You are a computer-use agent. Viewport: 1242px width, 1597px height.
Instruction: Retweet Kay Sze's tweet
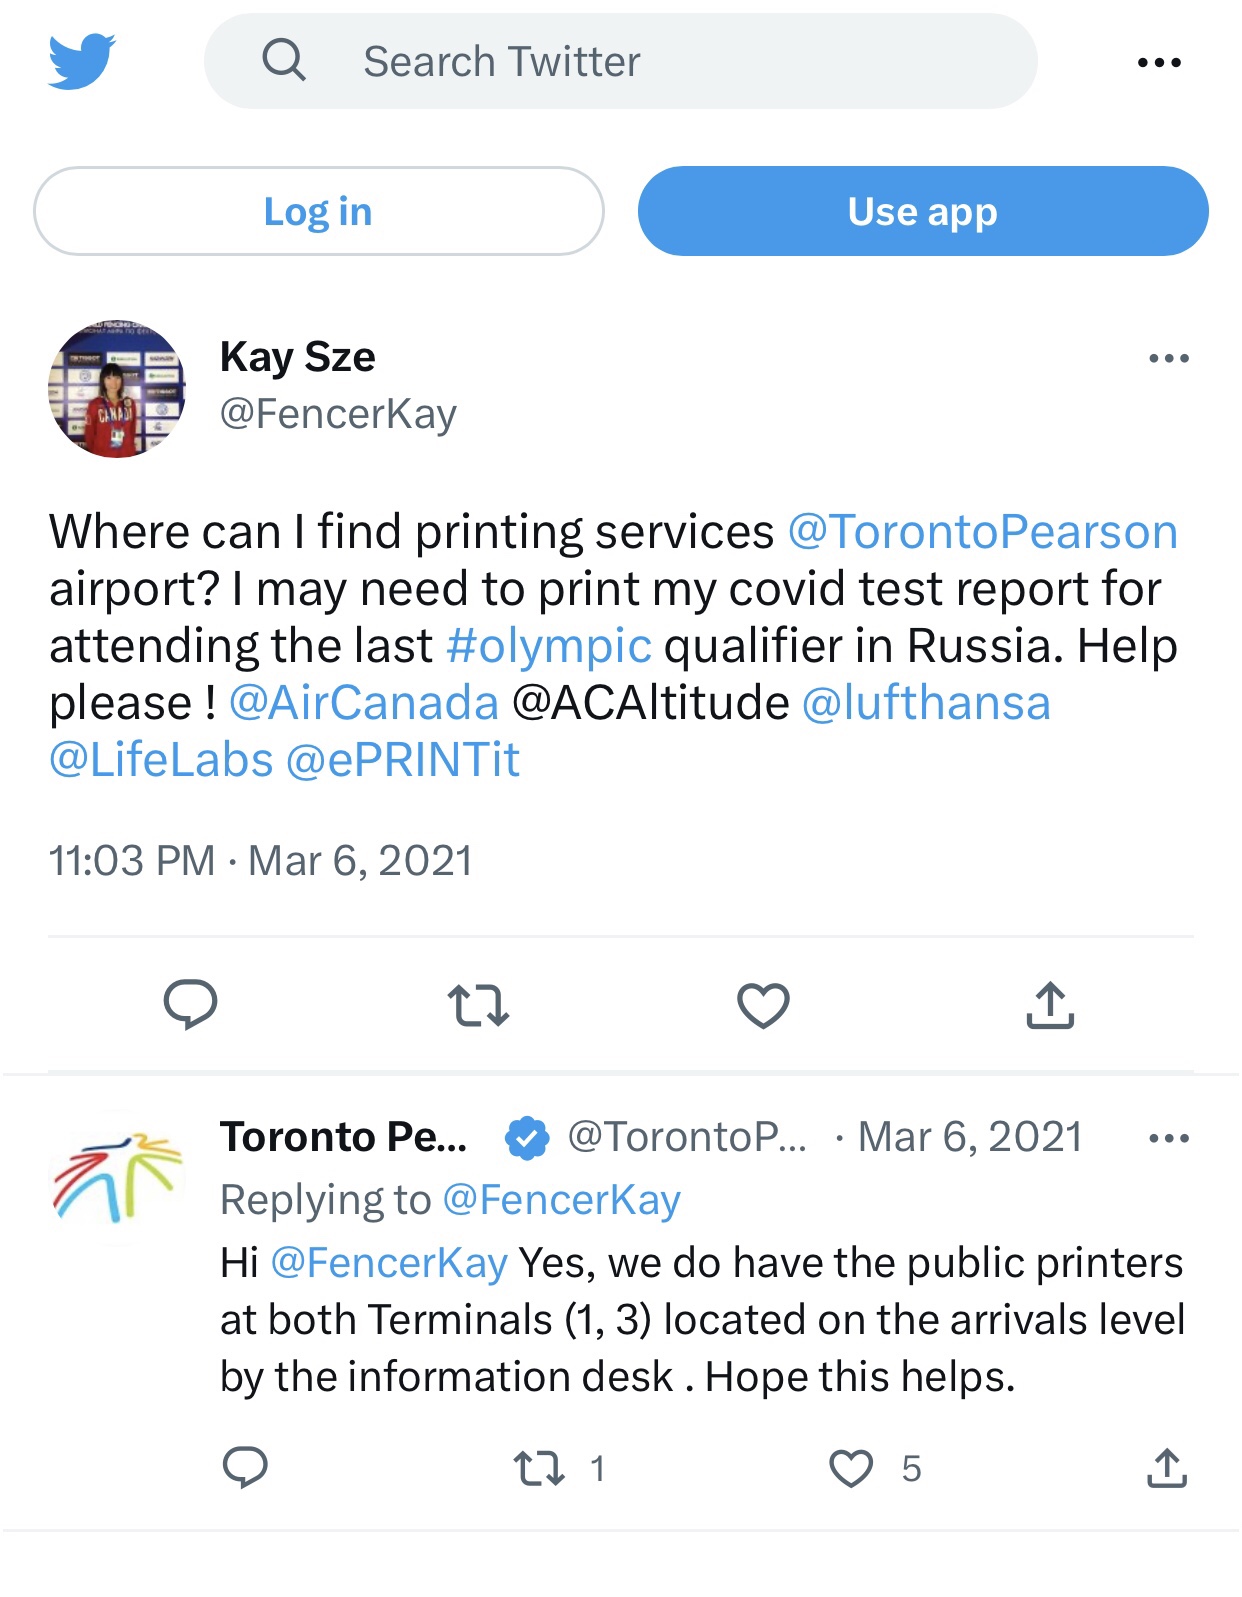478,1005
